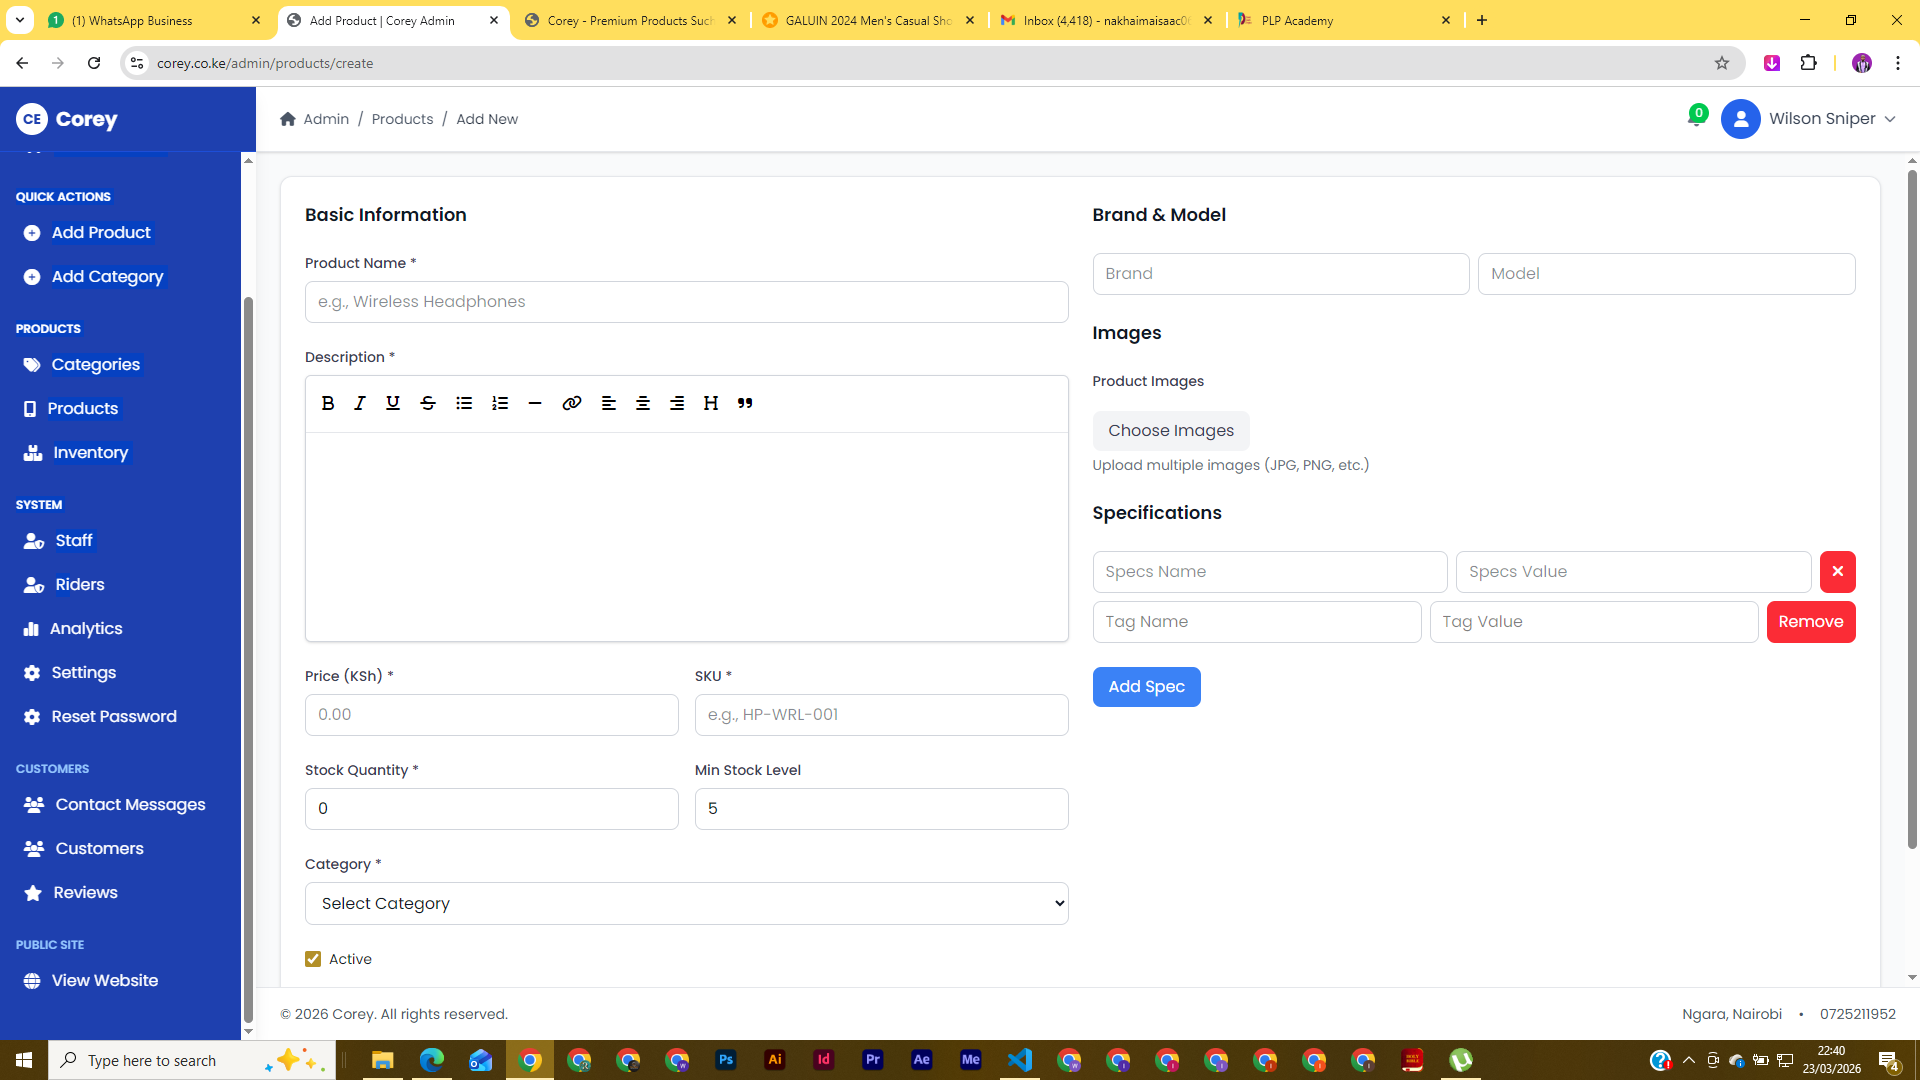Insert a blockquote in description
This screenshot has width=1920, height=1080.
click(745, 403)
